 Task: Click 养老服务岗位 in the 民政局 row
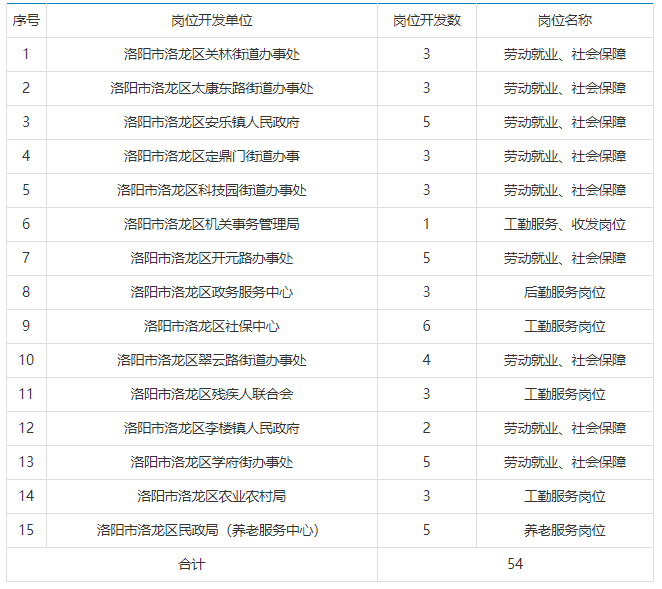[x=565, y=530]
